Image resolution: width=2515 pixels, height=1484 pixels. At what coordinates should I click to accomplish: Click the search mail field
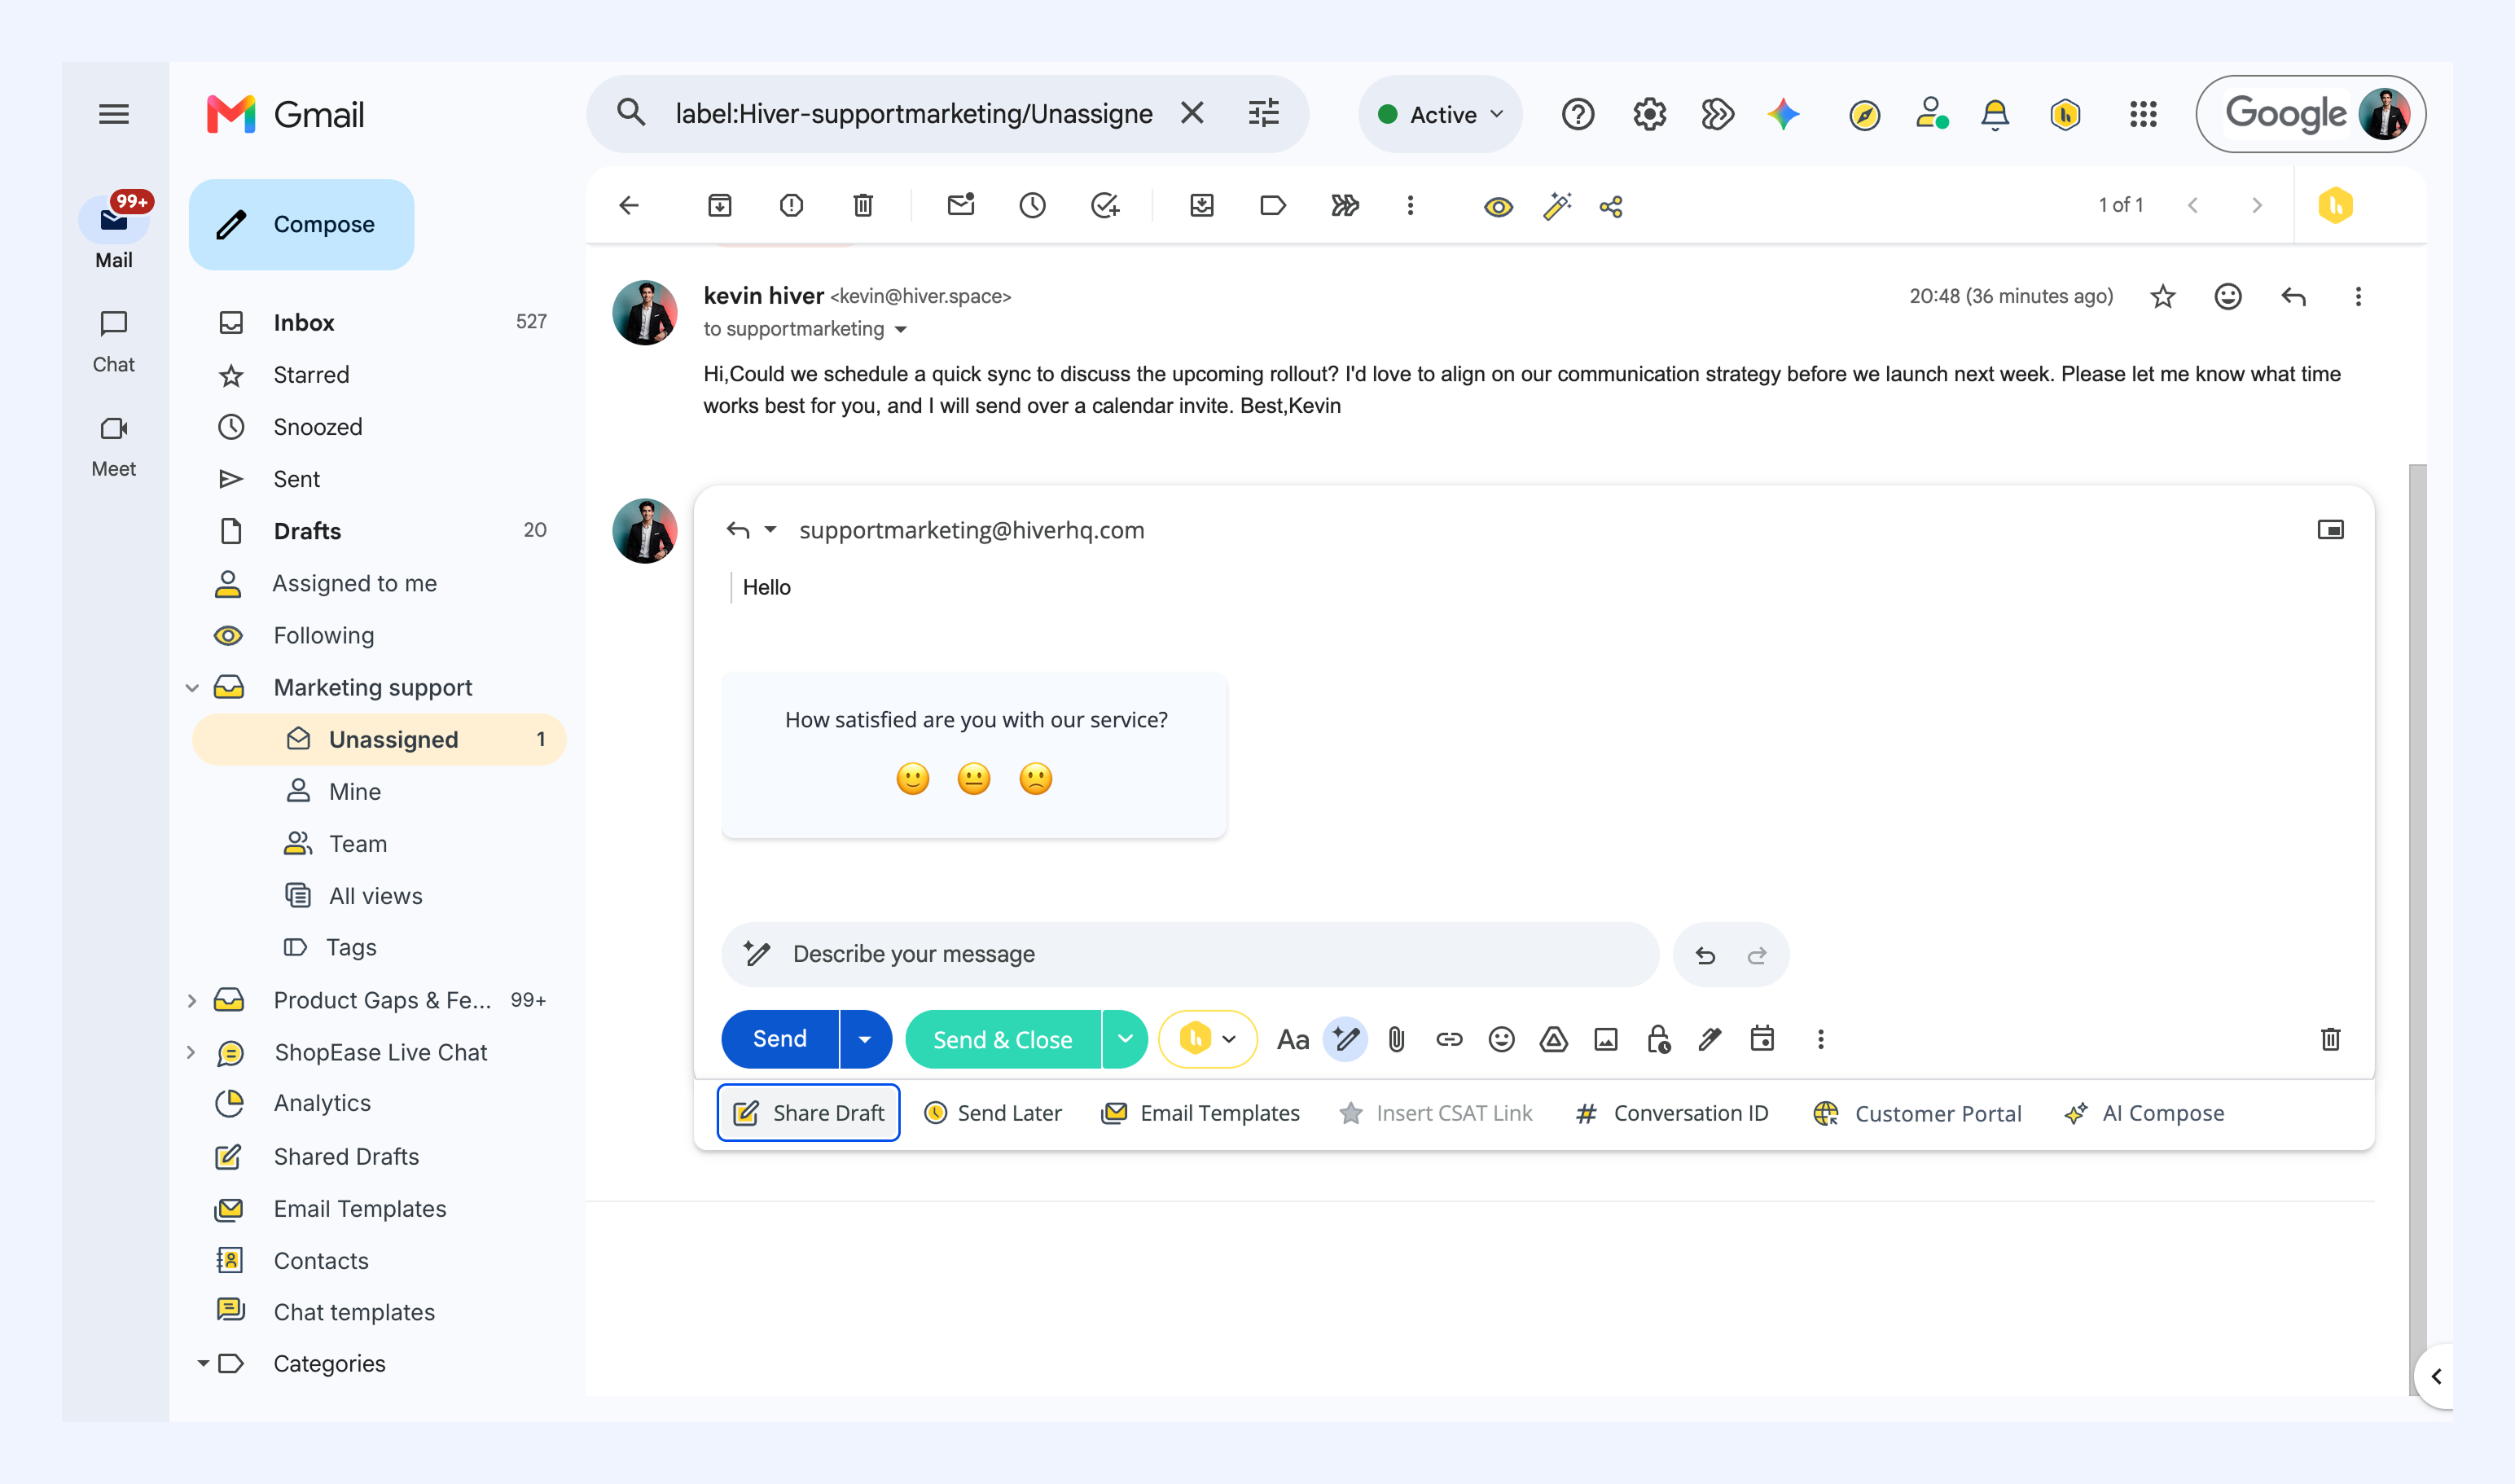pyautogui.click(x=913, y=114)
